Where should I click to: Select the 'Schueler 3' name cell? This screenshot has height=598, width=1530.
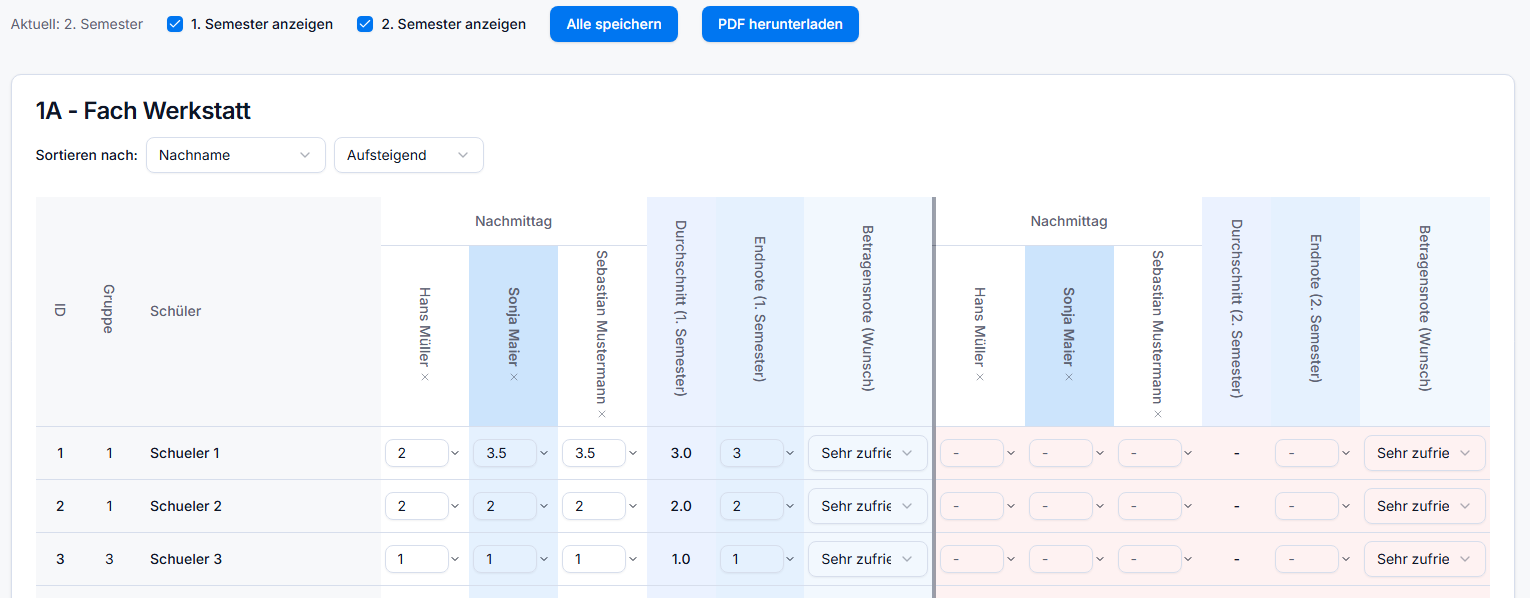click(186, 559)
